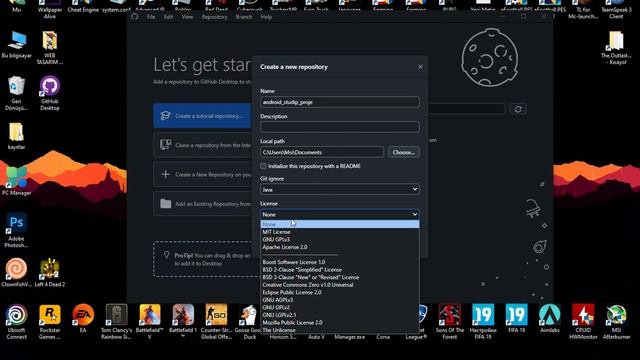Viewport: 640px width, 360px height.
Task: Select the Aimlabs desktop icon
Action: pos(550,318)
